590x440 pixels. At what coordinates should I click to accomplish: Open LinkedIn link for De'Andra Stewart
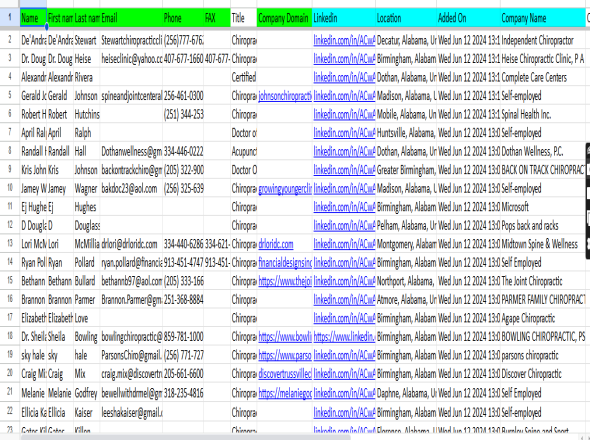344,40
